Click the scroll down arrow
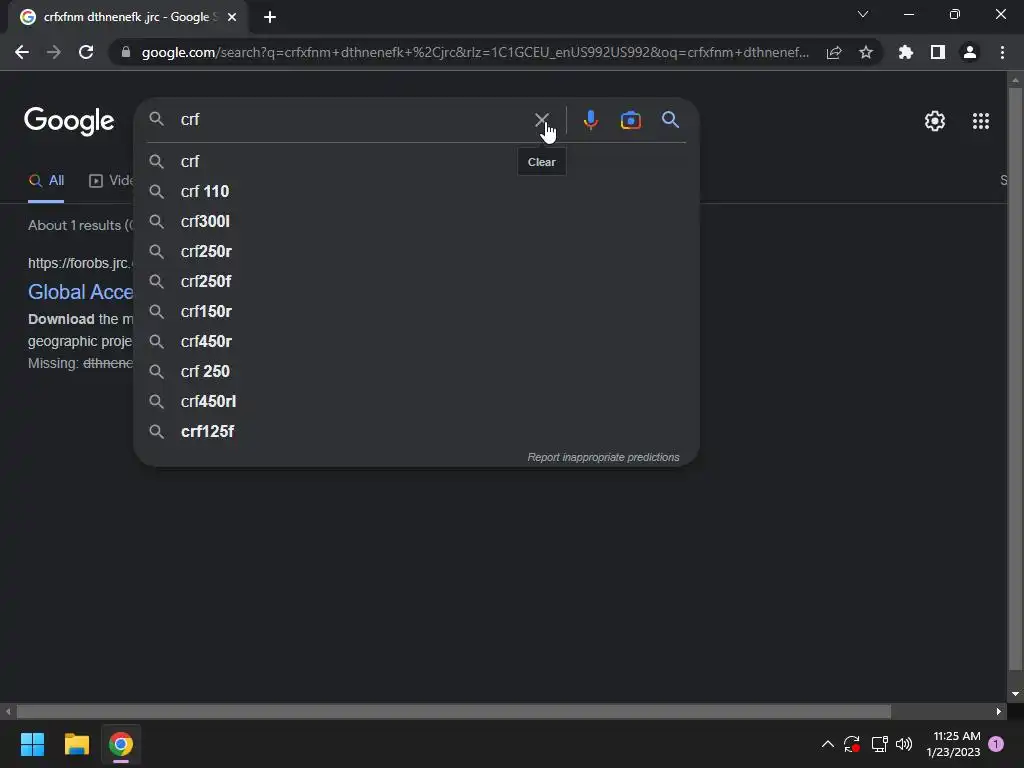The width and height of the screenshot is (1024, 768). tap(1015, 694)
